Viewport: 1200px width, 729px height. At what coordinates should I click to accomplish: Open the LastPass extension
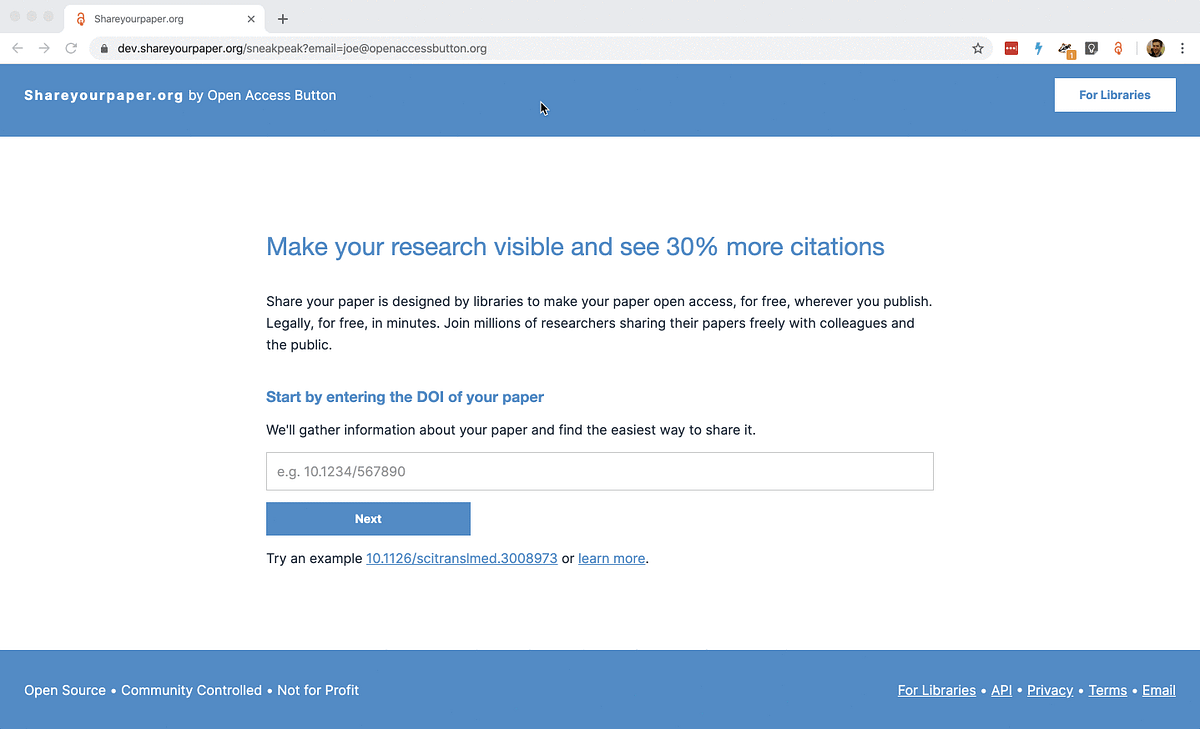1011,48
